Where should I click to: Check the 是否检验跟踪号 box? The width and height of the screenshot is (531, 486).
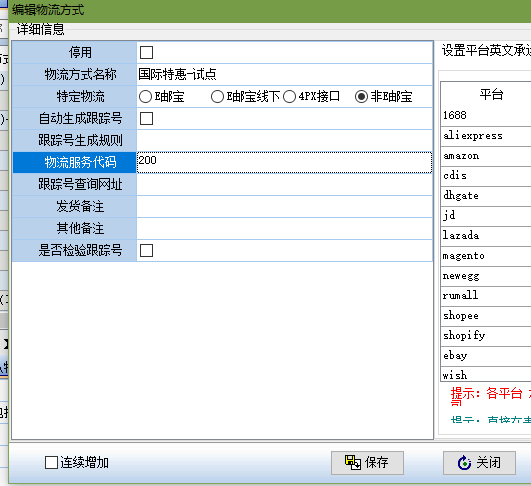(x=146, y=251)
